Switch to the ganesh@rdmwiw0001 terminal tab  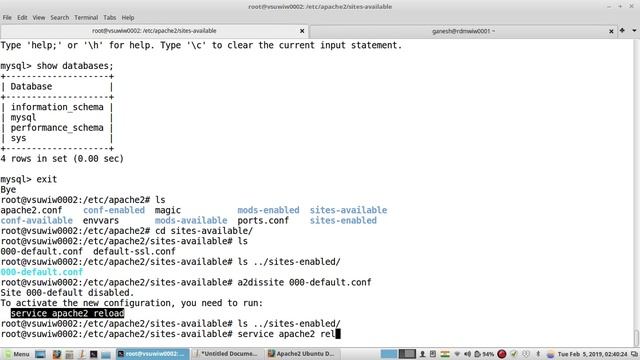pos(463,31)
